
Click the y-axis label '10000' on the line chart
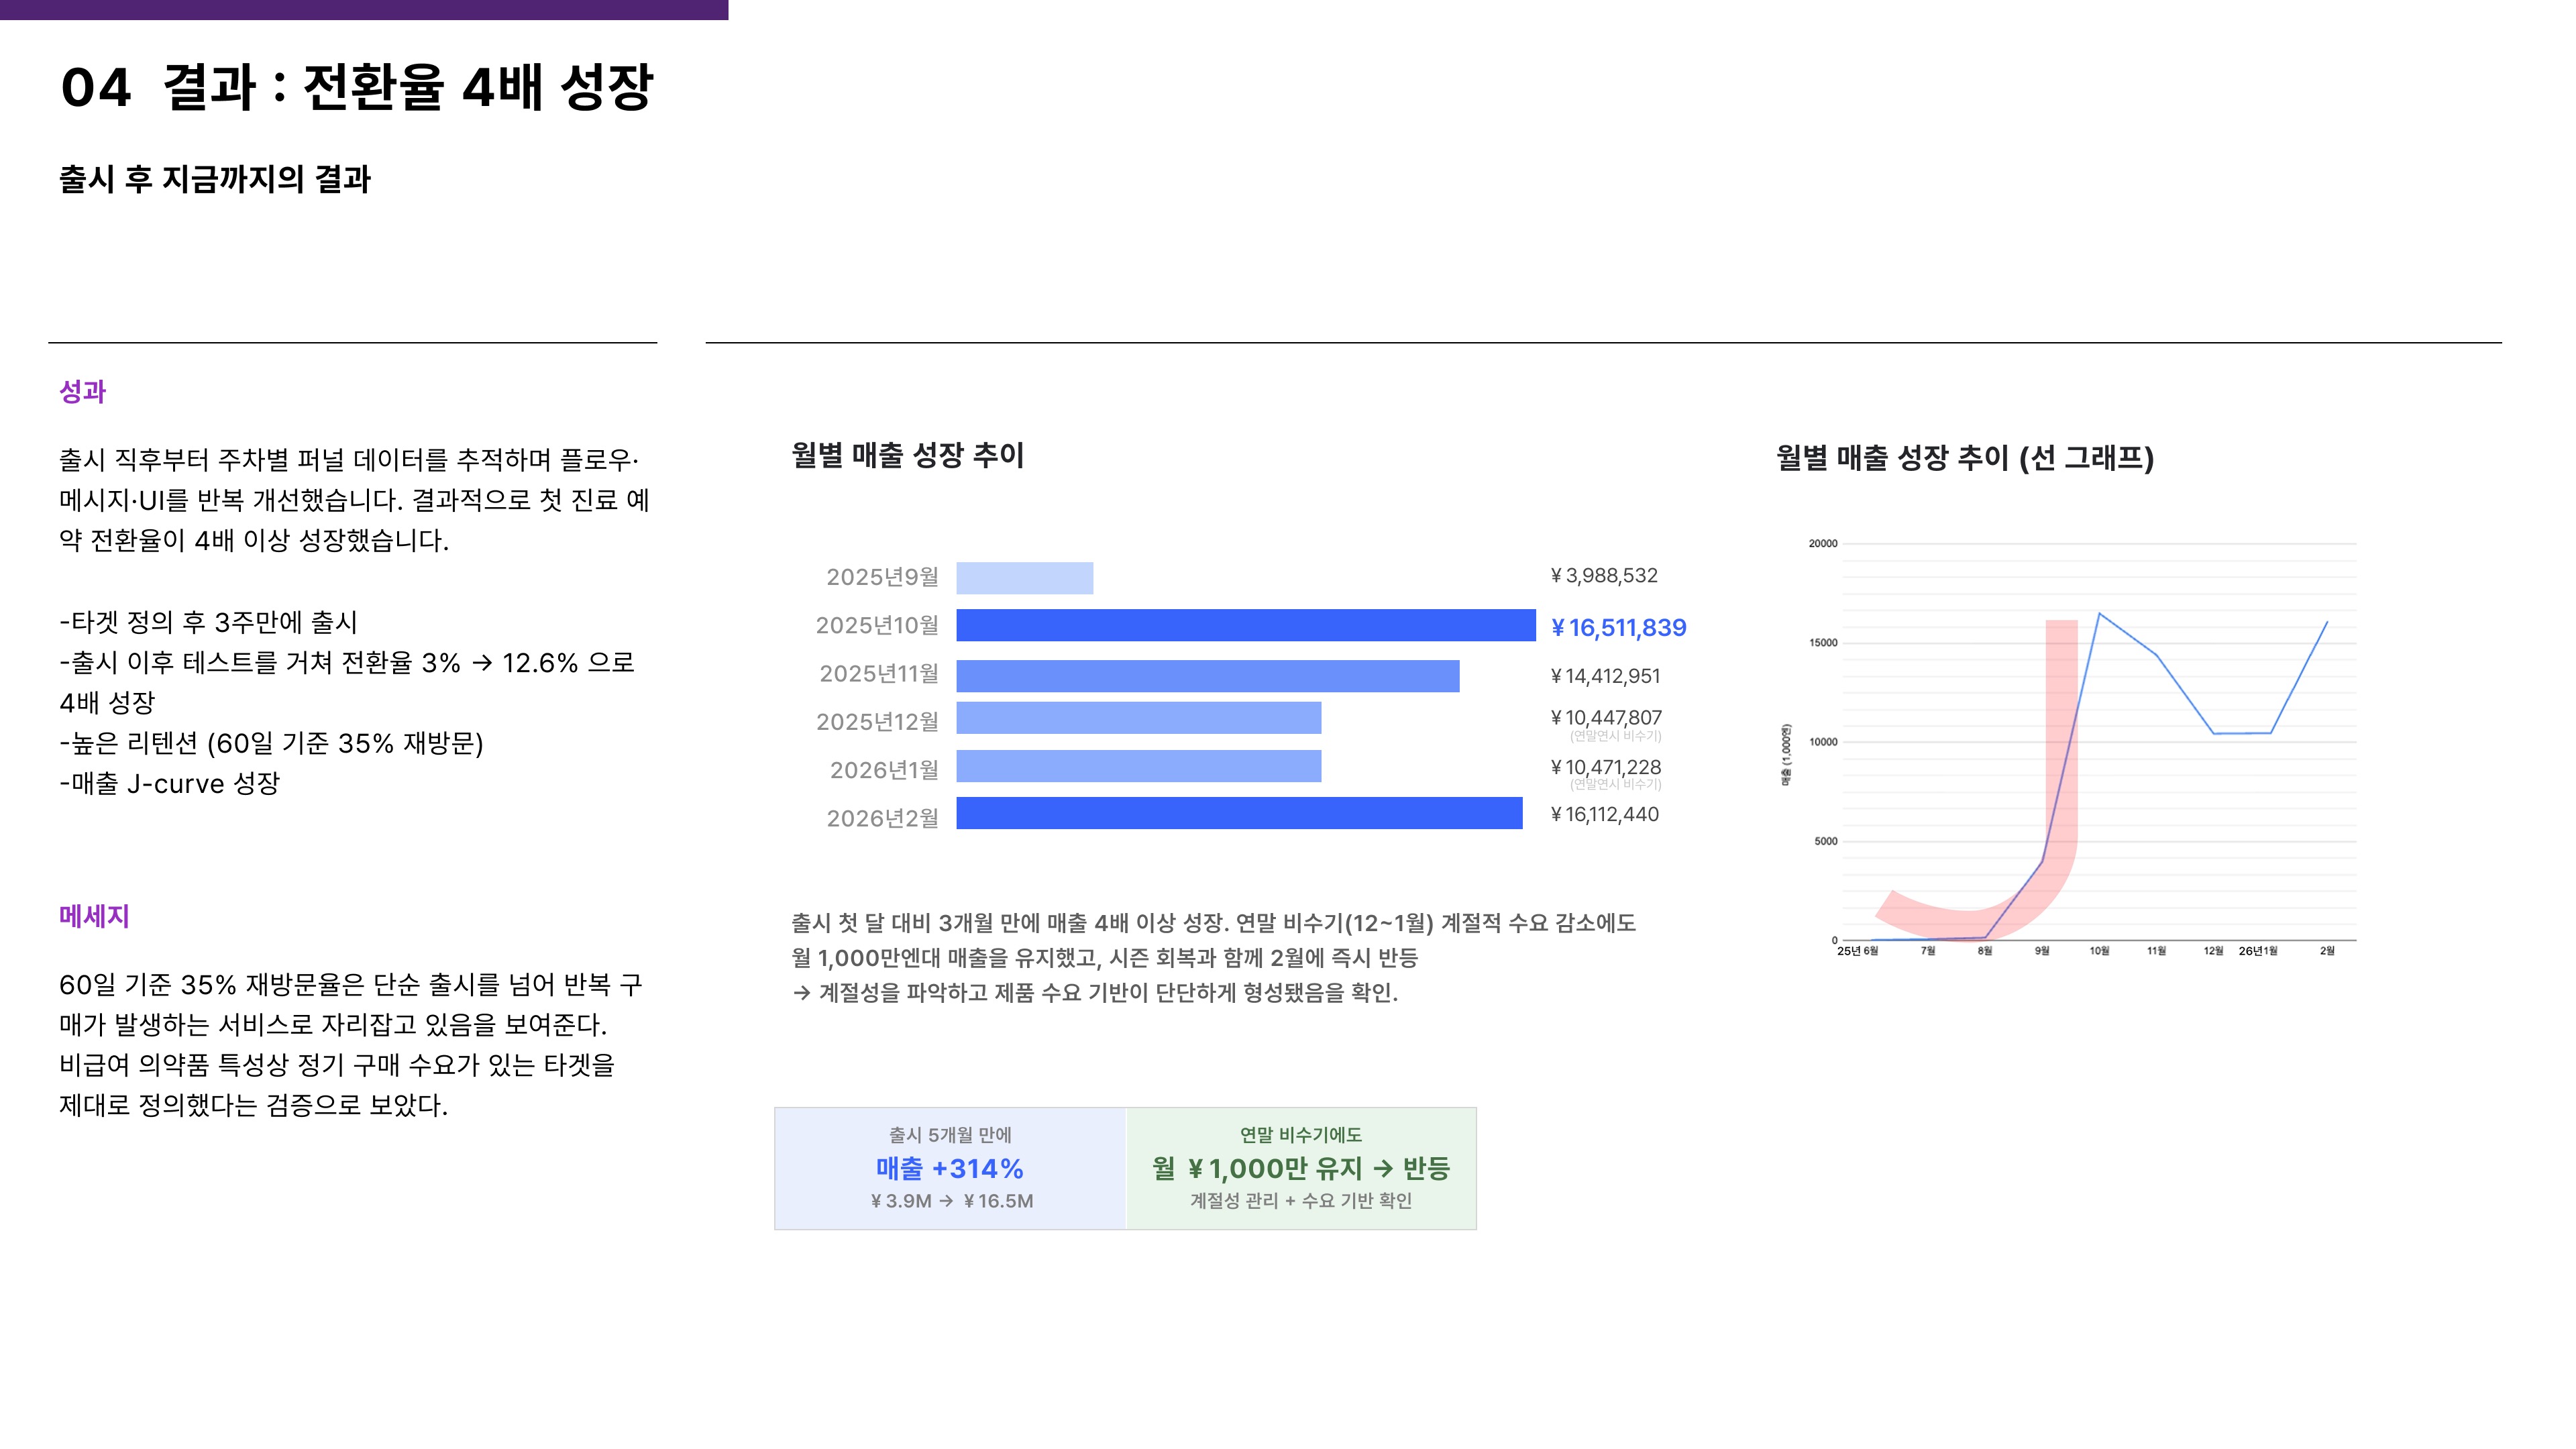pyautogui.click(x=1823, y=742)
